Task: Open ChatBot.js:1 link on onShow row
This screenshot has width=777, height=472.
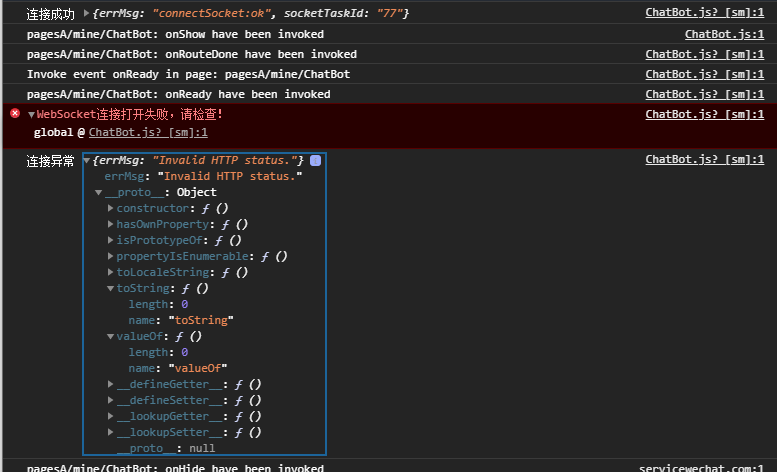Action: pos(724,34)
